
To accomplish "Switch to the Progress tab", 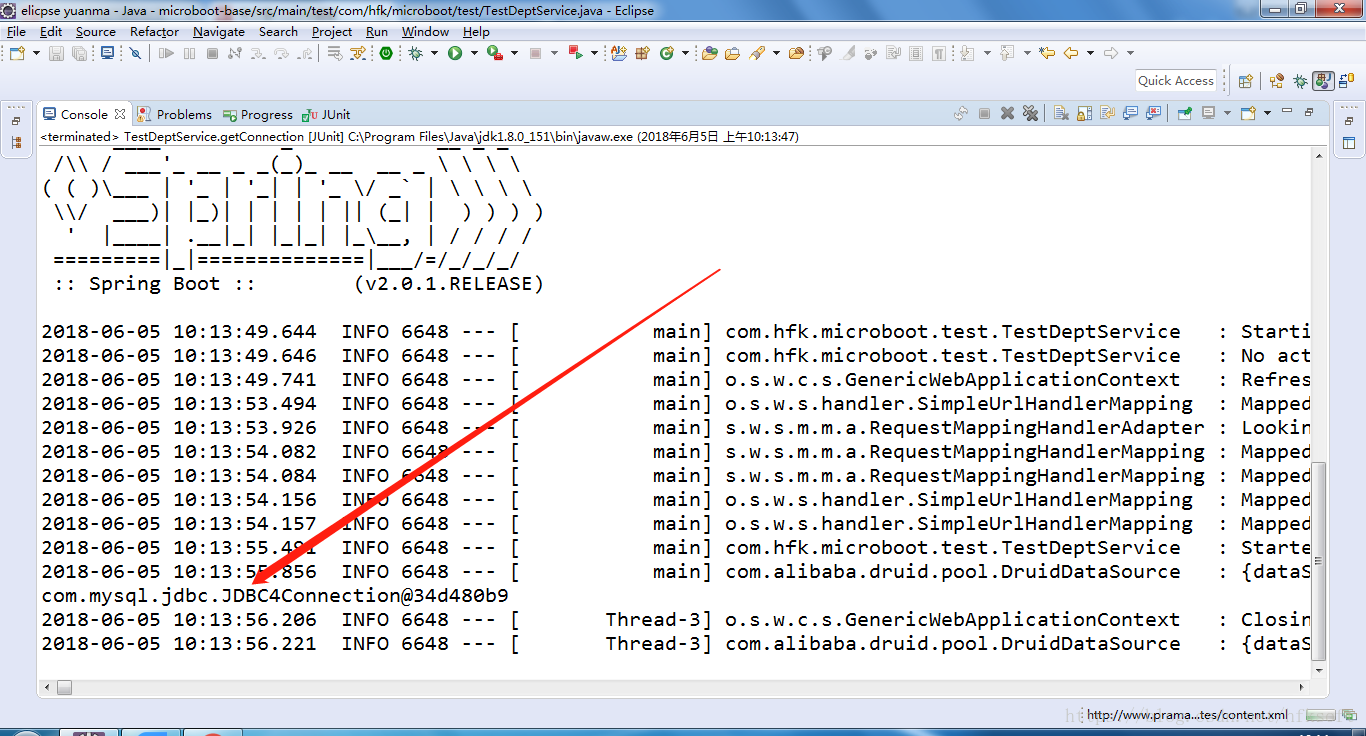I will pos(259,115).
